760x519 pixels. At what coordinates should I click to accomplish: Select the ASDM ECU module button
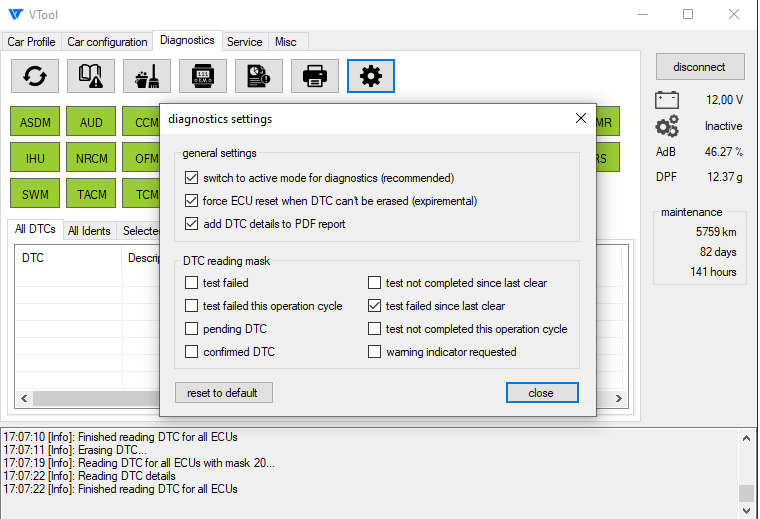pos(35,123)
